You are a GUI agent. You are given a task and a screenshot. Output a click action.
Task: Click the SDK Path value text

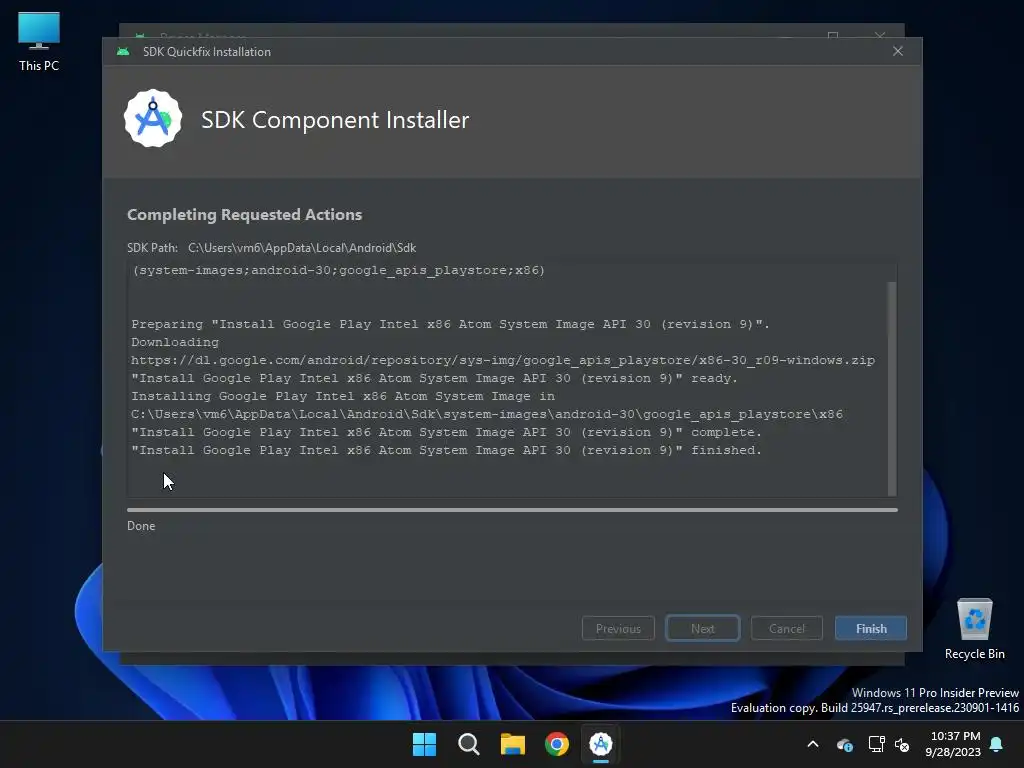click(302, 248)
